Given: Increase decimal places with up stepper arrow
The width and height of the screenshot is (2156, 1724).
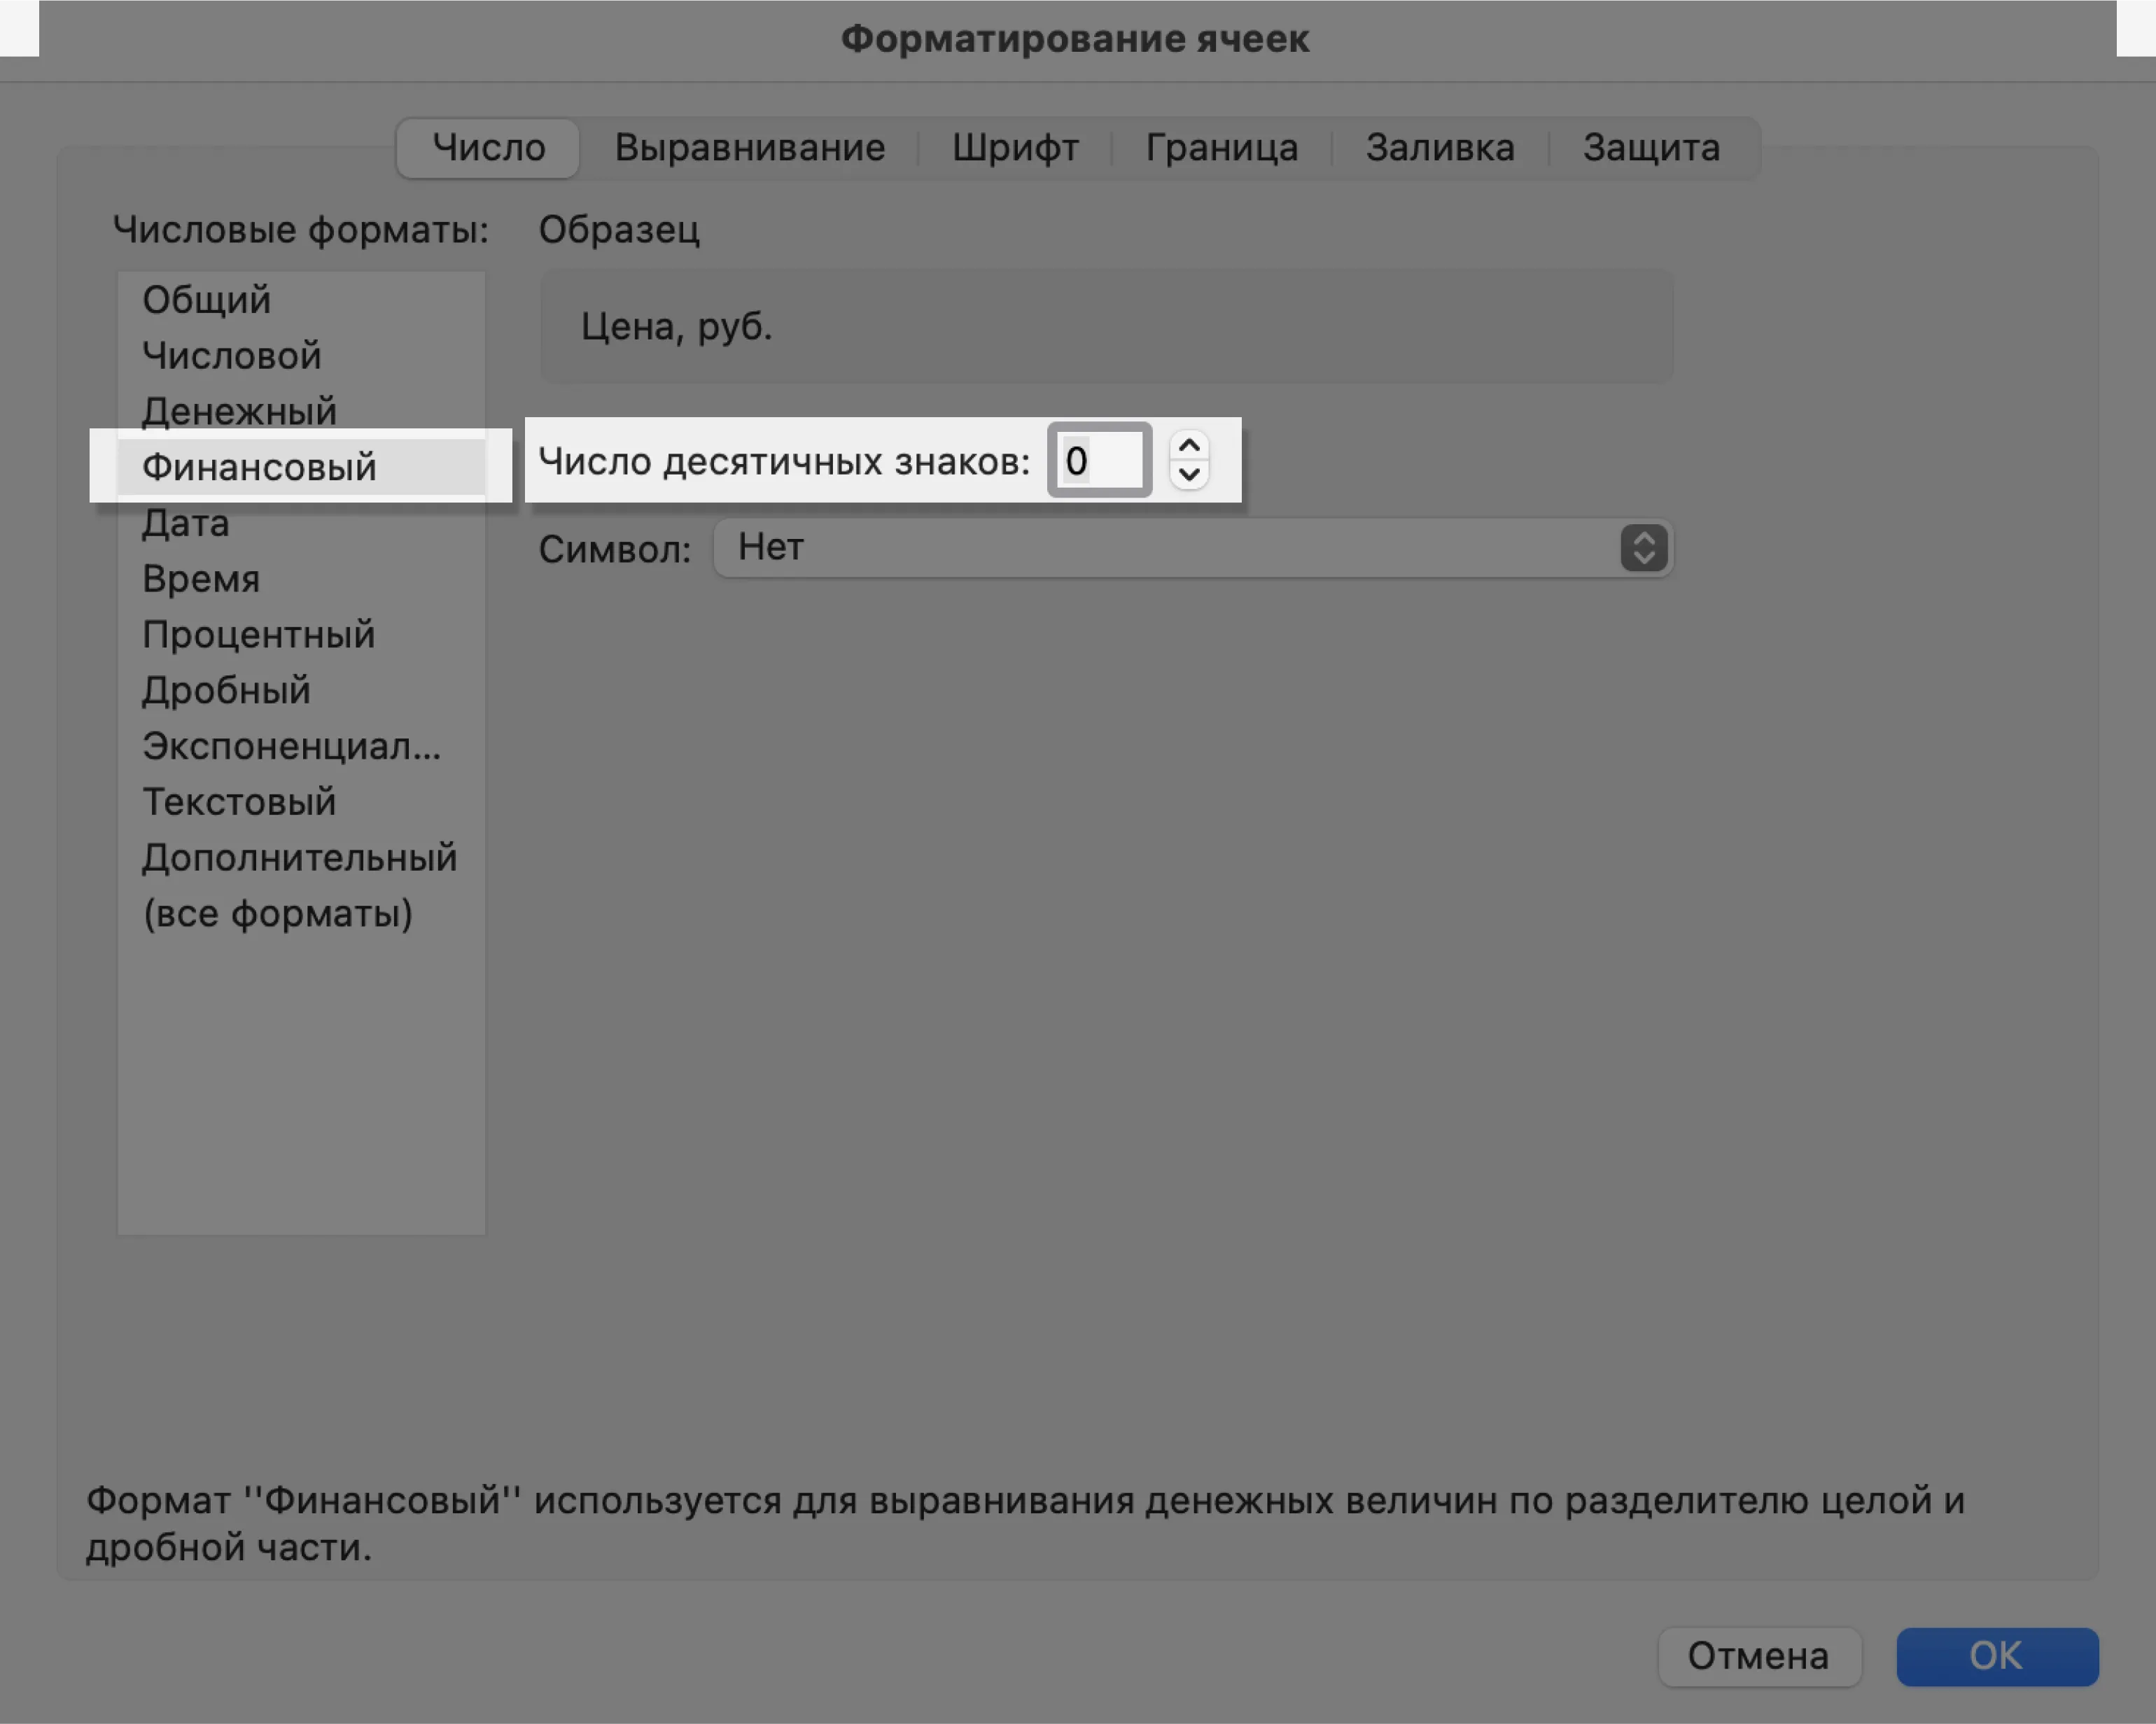Looking at the screenshot, I should (x=1189, y=446).
